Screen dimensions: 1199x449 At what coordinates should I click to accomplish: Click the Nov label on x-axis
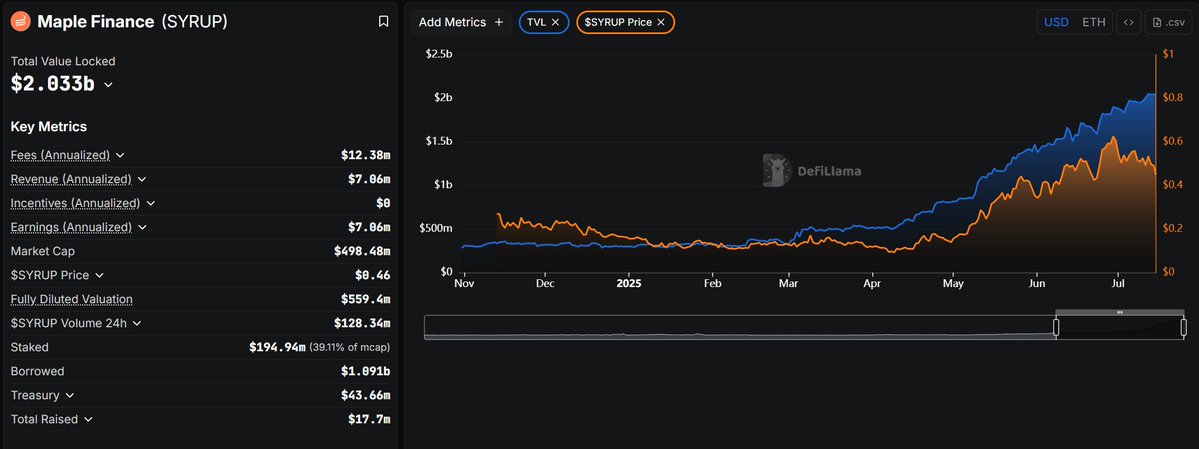[463, 283]
